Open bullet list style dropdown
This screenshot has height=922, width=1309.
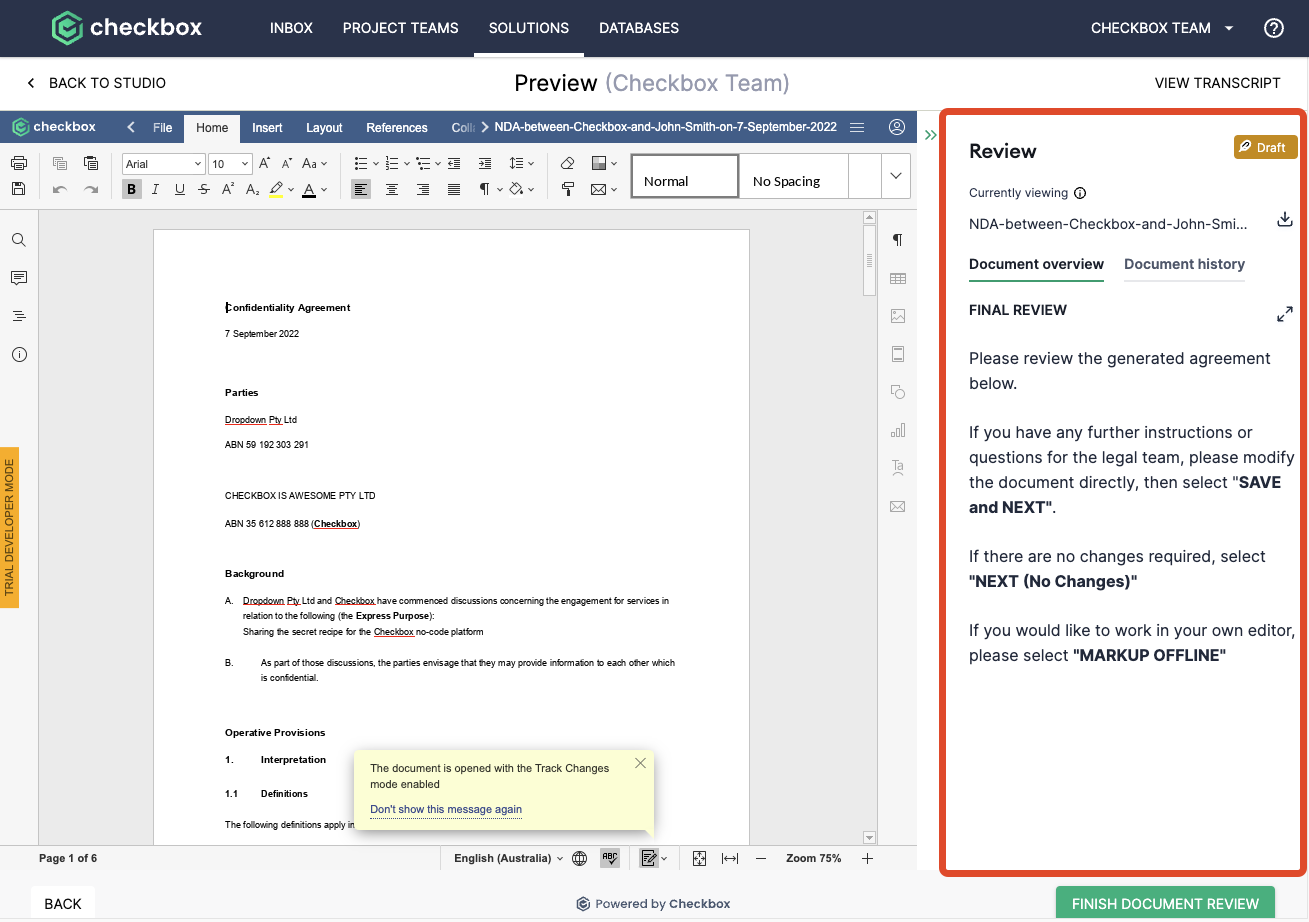pos(375,163)
